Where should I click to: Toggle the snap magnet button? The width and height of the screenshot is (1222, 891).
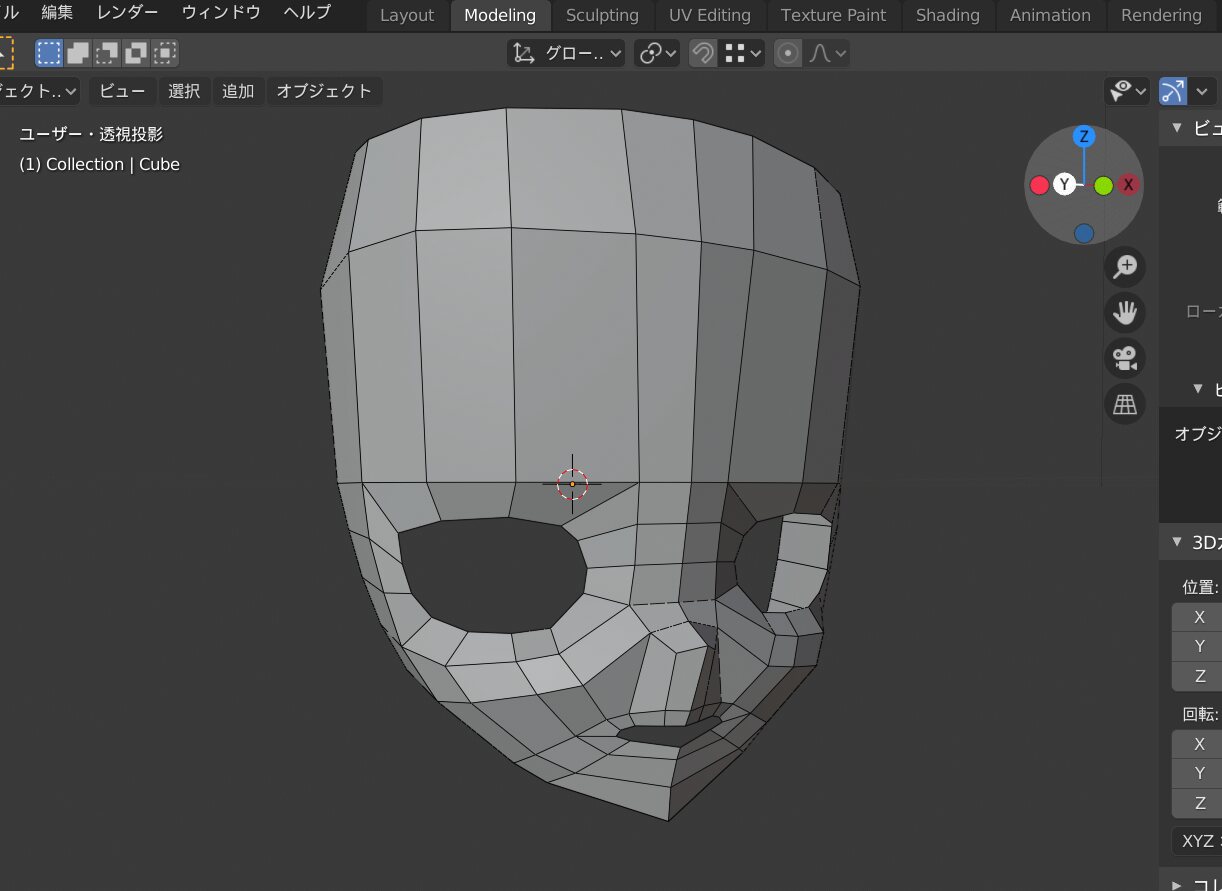703,53
